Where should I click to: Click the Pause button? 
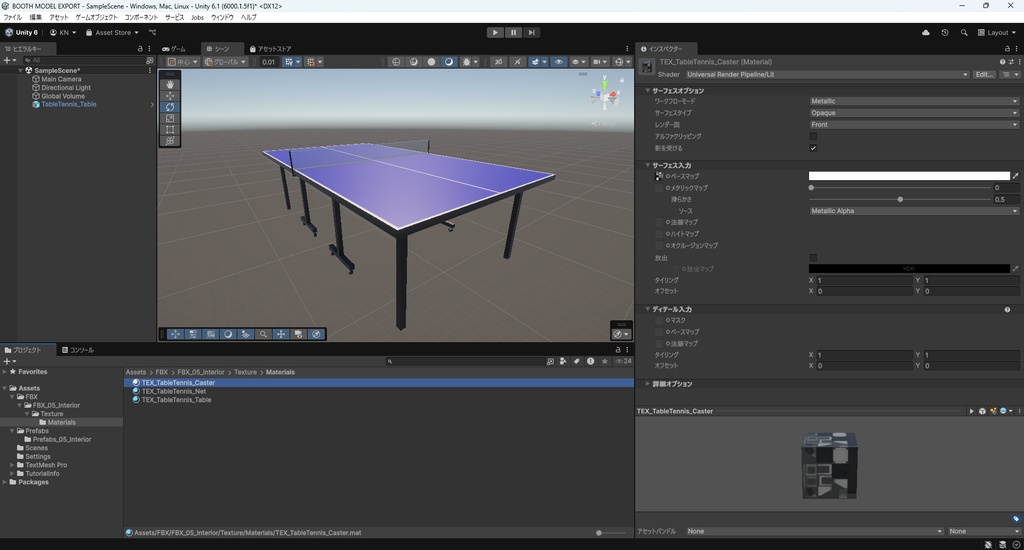(x=513, y=32)
